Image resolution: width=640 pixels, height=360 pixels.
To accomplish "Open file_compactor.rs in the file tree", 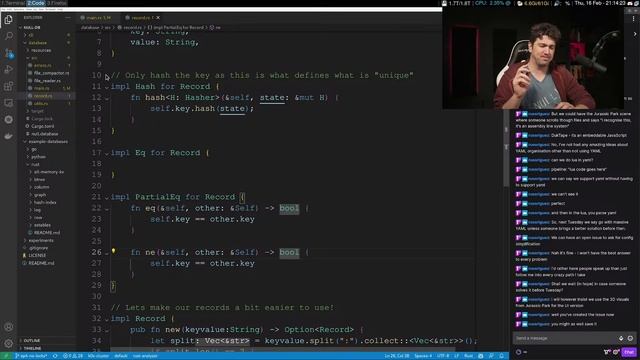I will pyautogui.click(x=51, y=73).
